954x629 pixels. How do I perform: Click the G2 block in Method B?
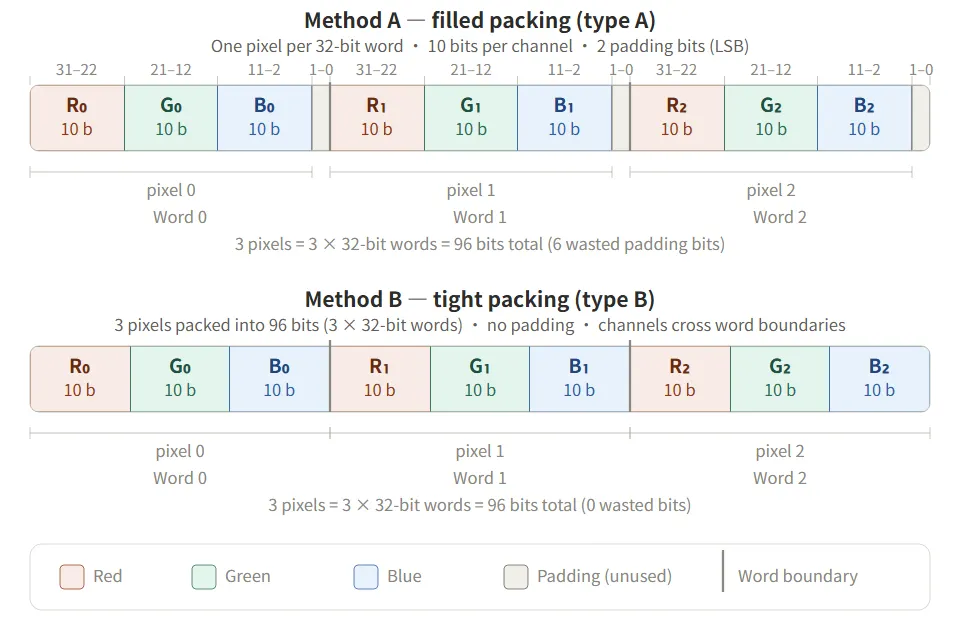779,378
